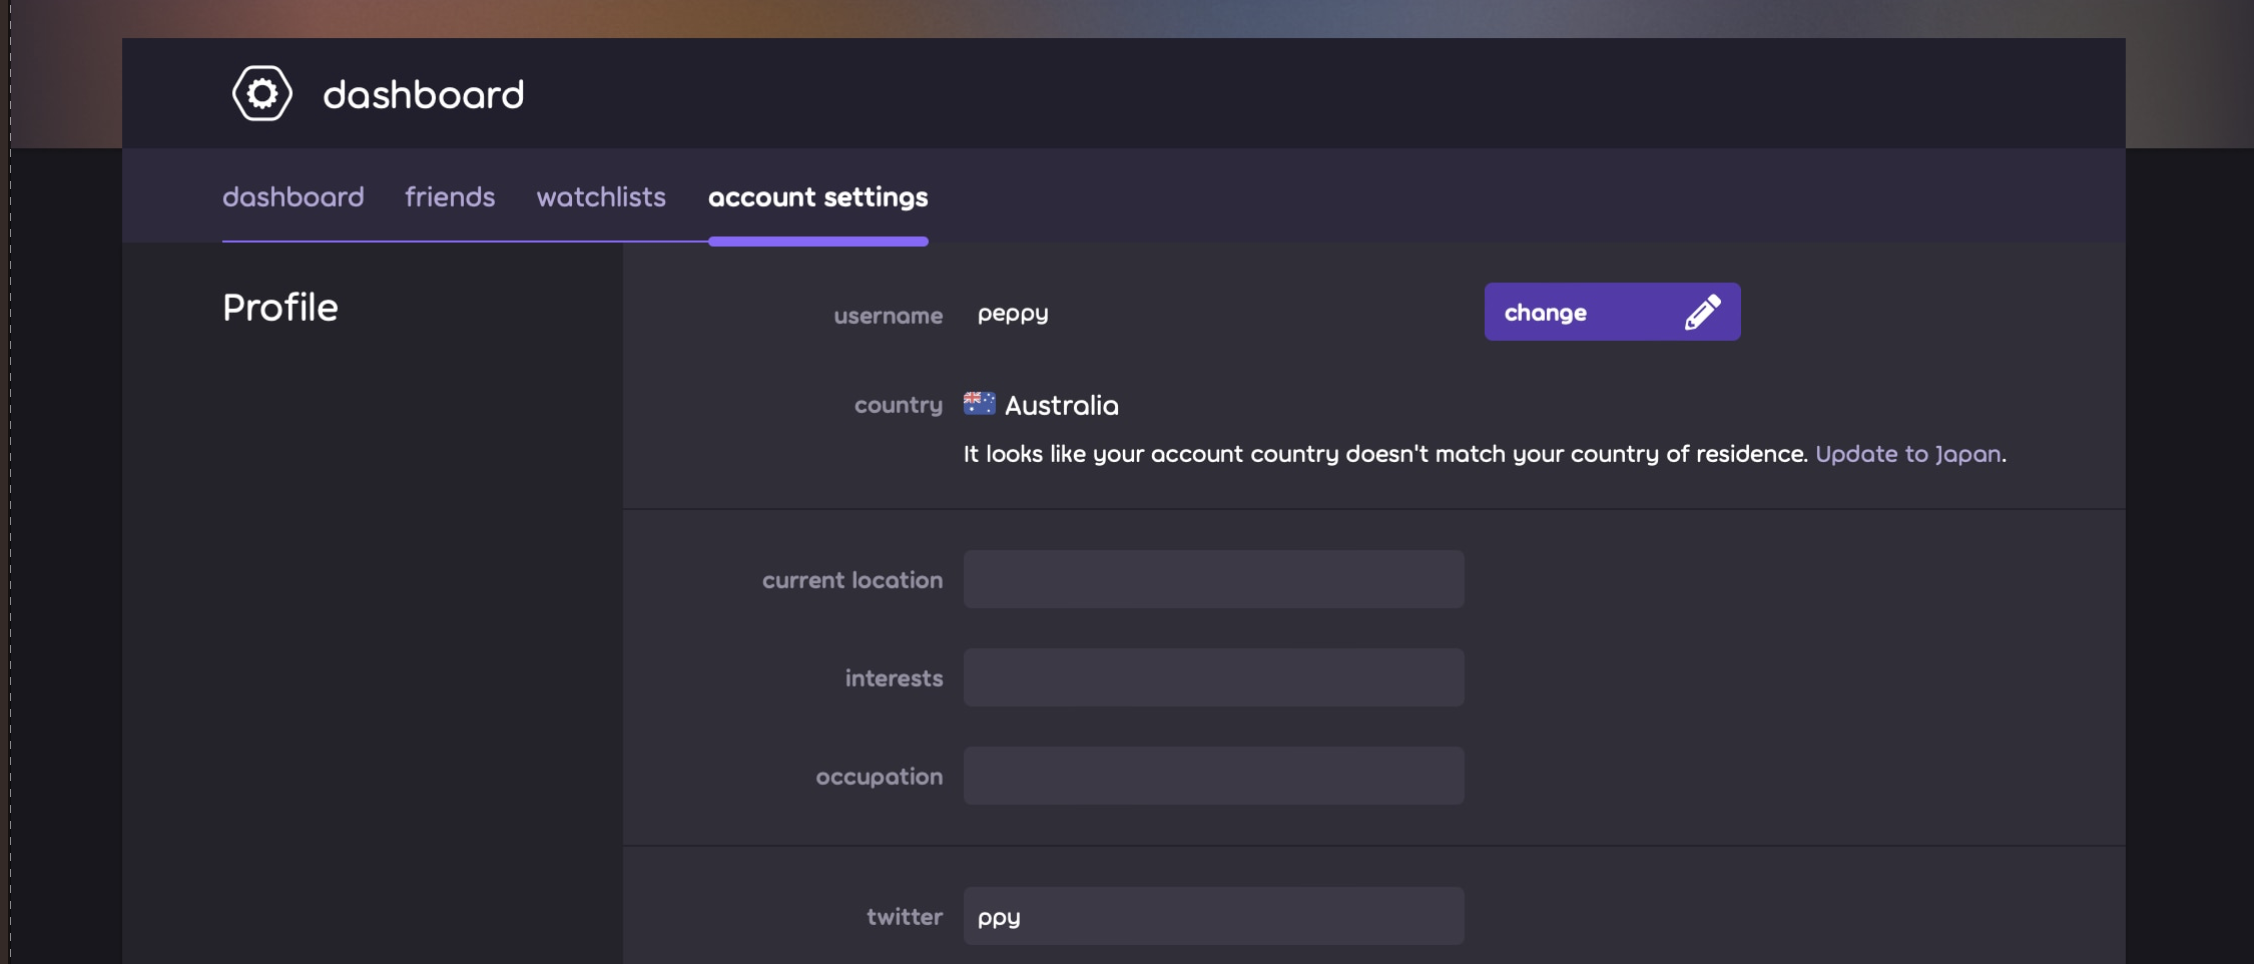Viewport: 2254px width, 964px height.
Task: Click the dashboard title text in header
Action: [424, 93]
